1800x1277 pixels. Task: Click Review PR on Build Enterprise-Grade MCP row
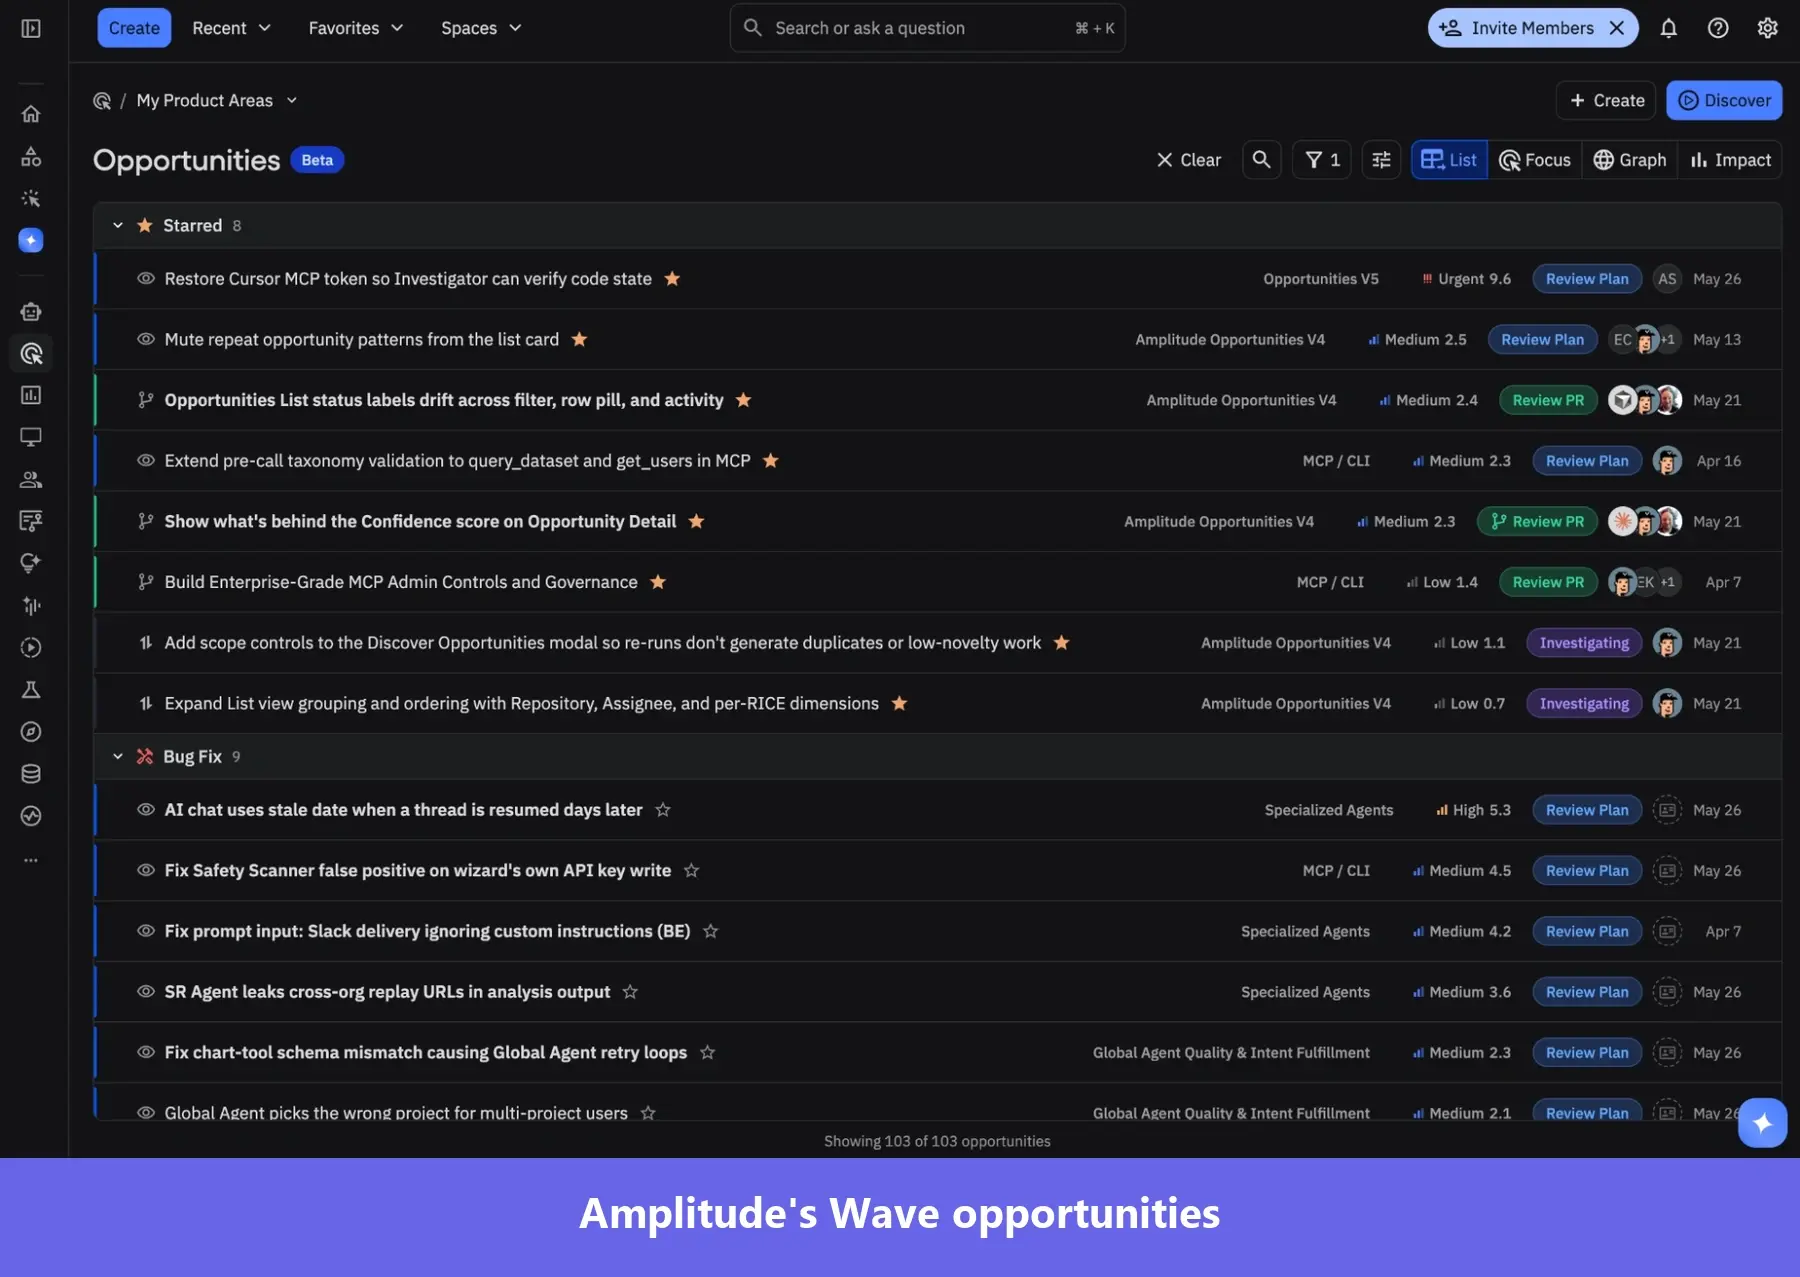coord(1548,582)
